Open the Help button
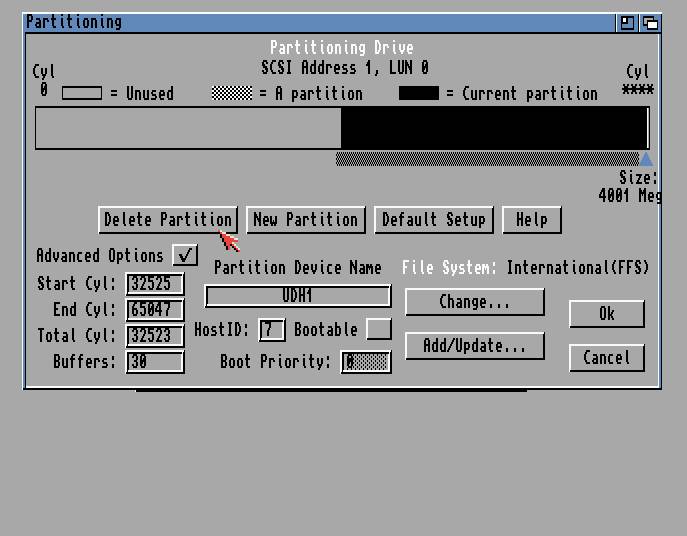The width and height of the screenshot is (687, 536). coord(531,220)
